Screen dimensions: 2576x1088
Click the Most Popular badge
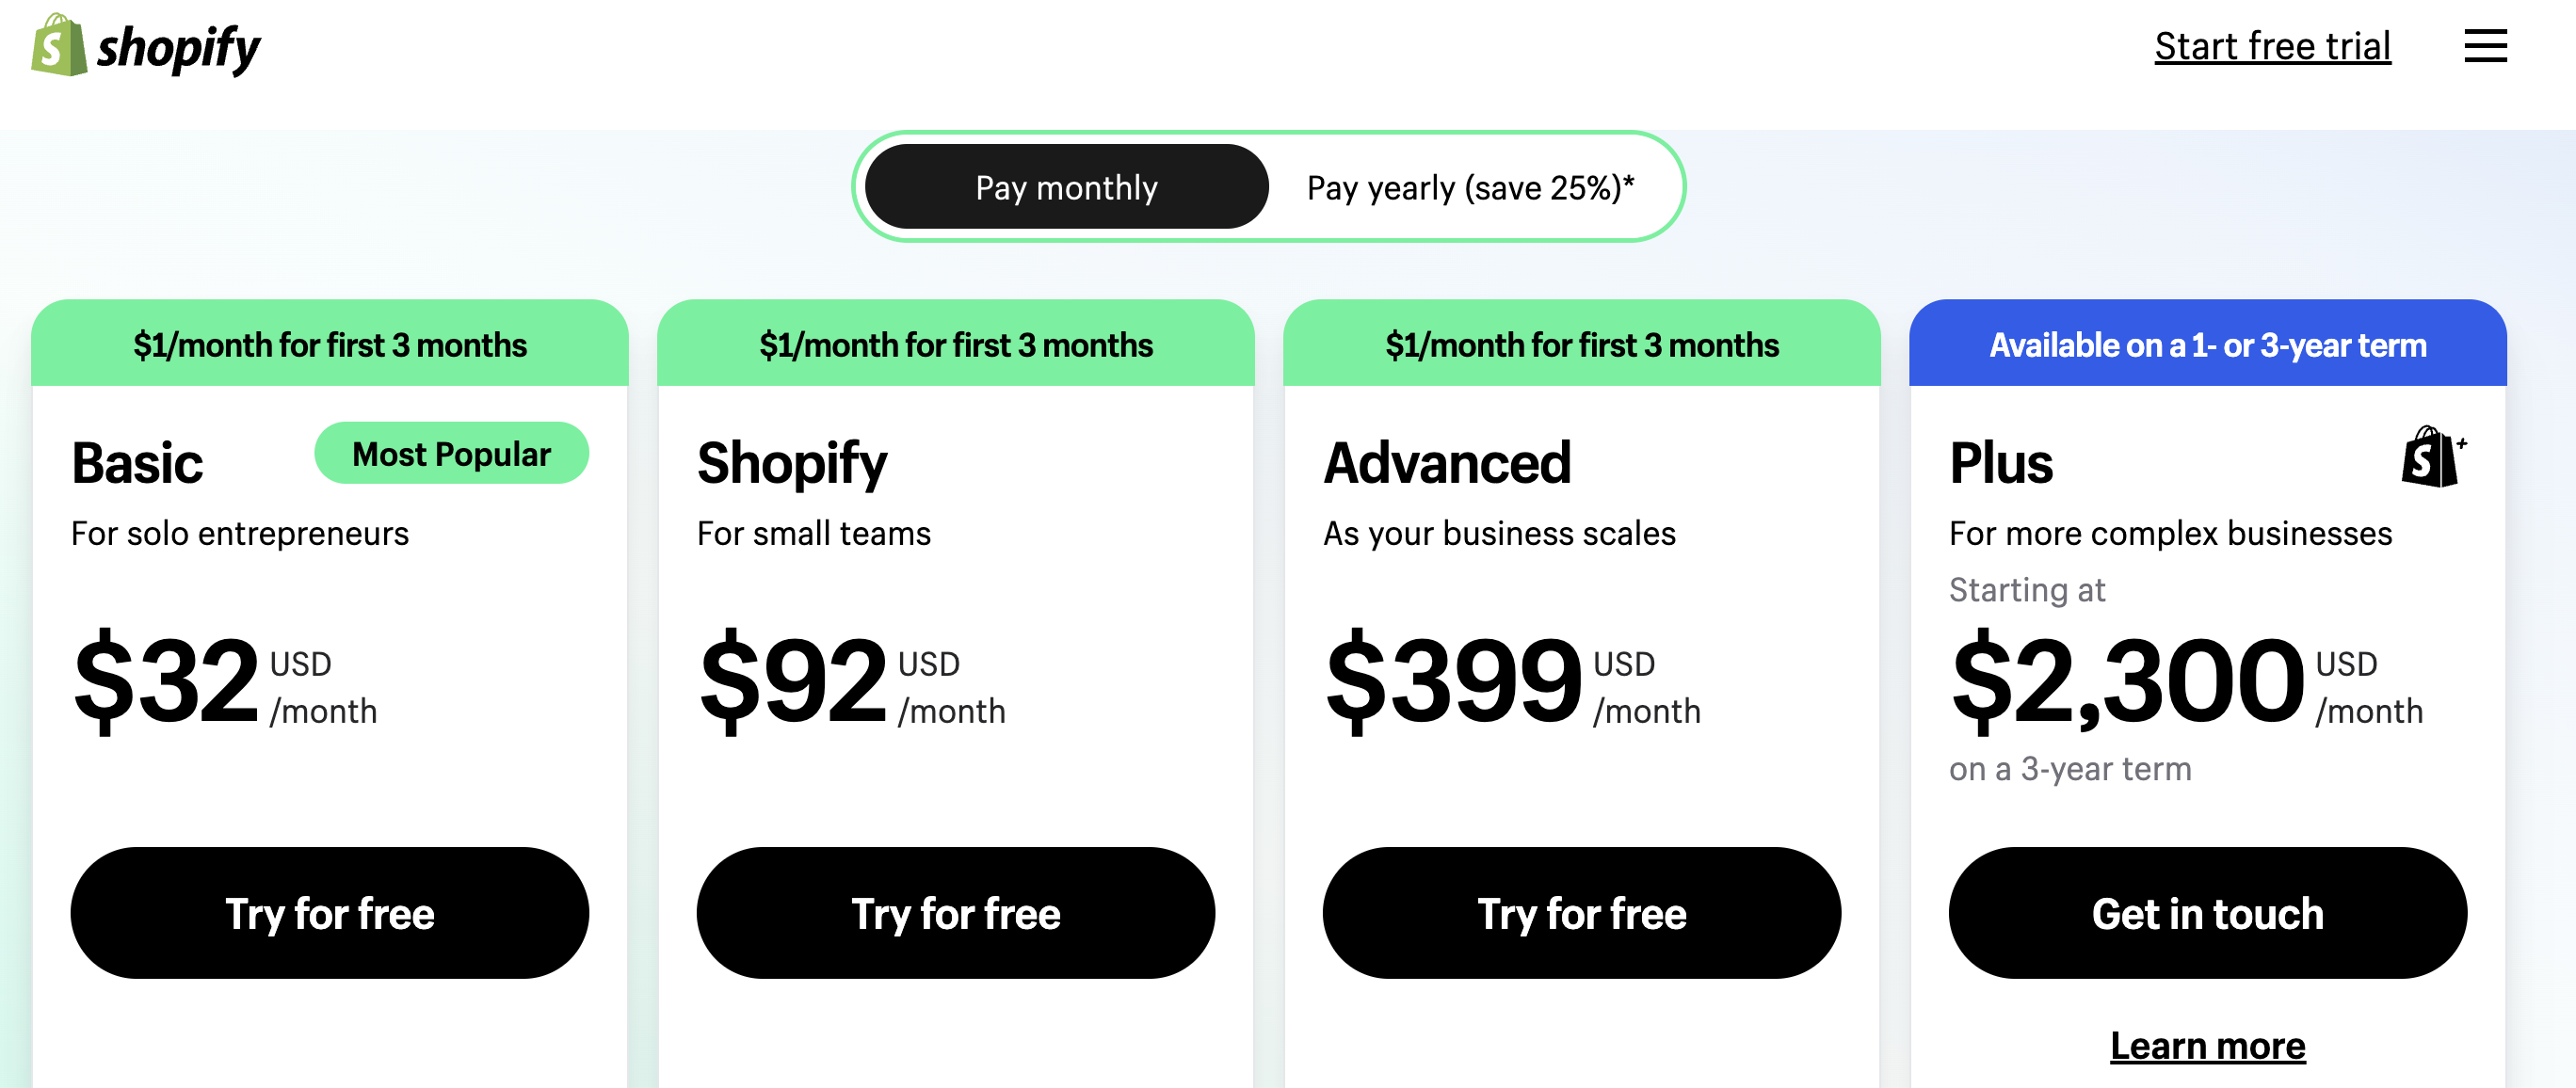(452, 453)
